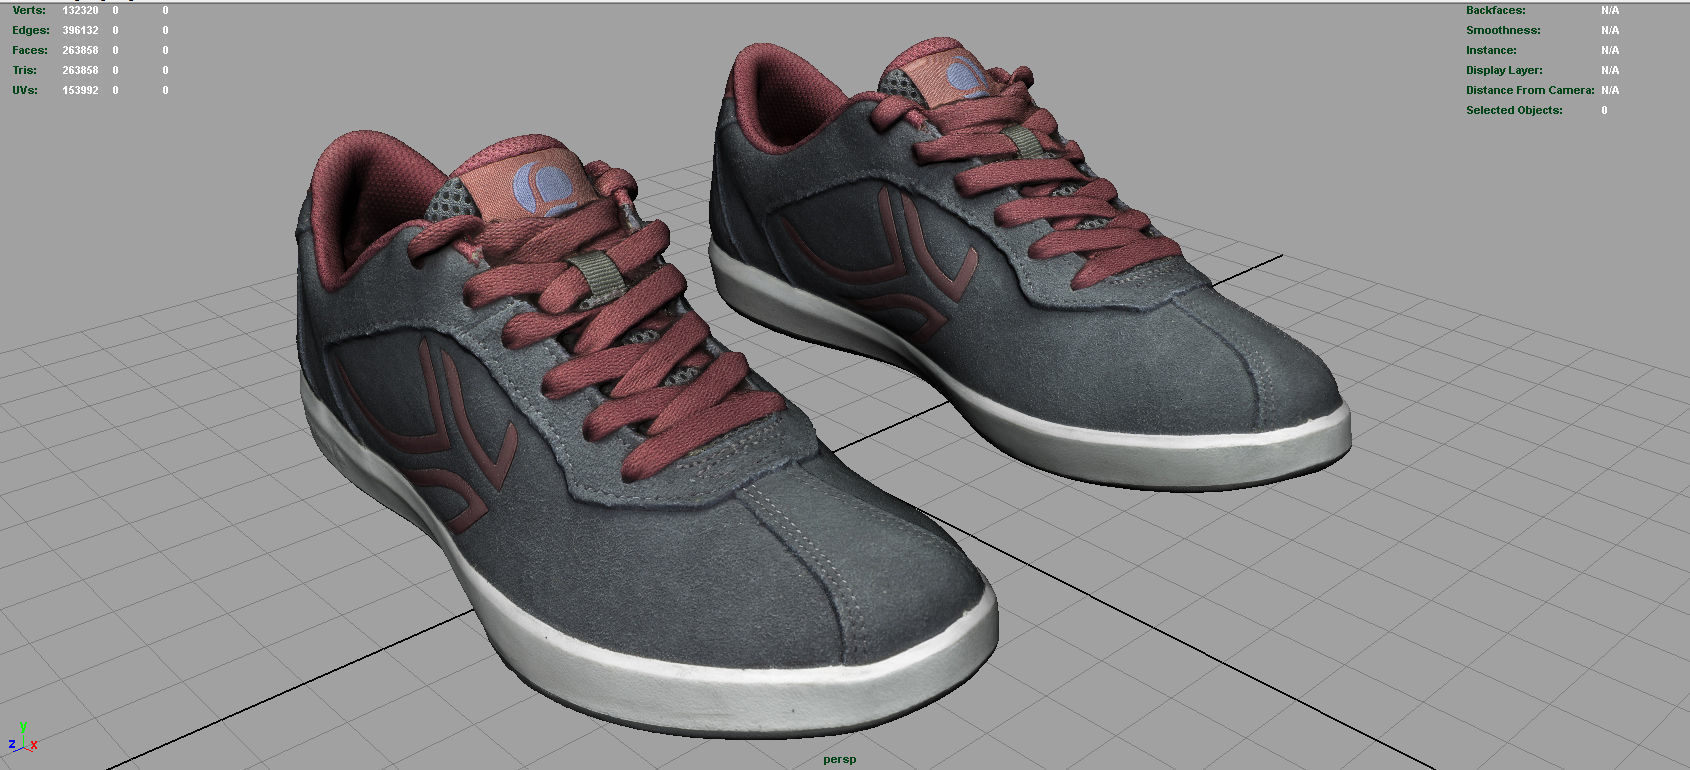
Task: Click the Distance From Camera: label
Action: (x=1530, y=90)
